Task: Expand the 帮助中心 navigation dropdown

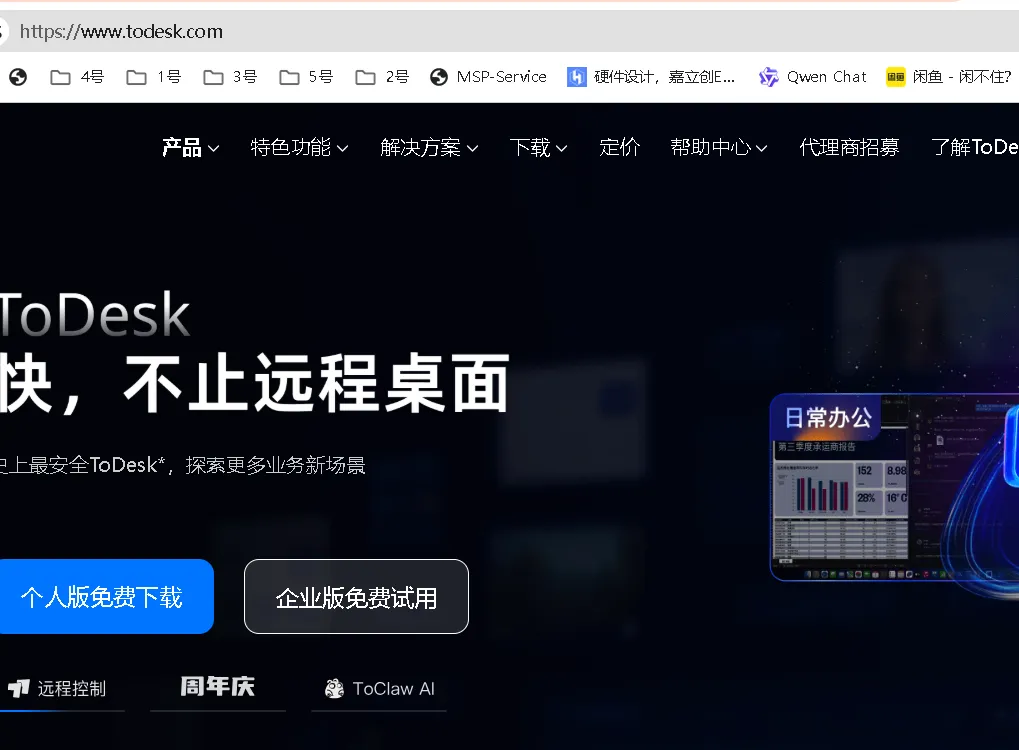Action: click(719, 148)
